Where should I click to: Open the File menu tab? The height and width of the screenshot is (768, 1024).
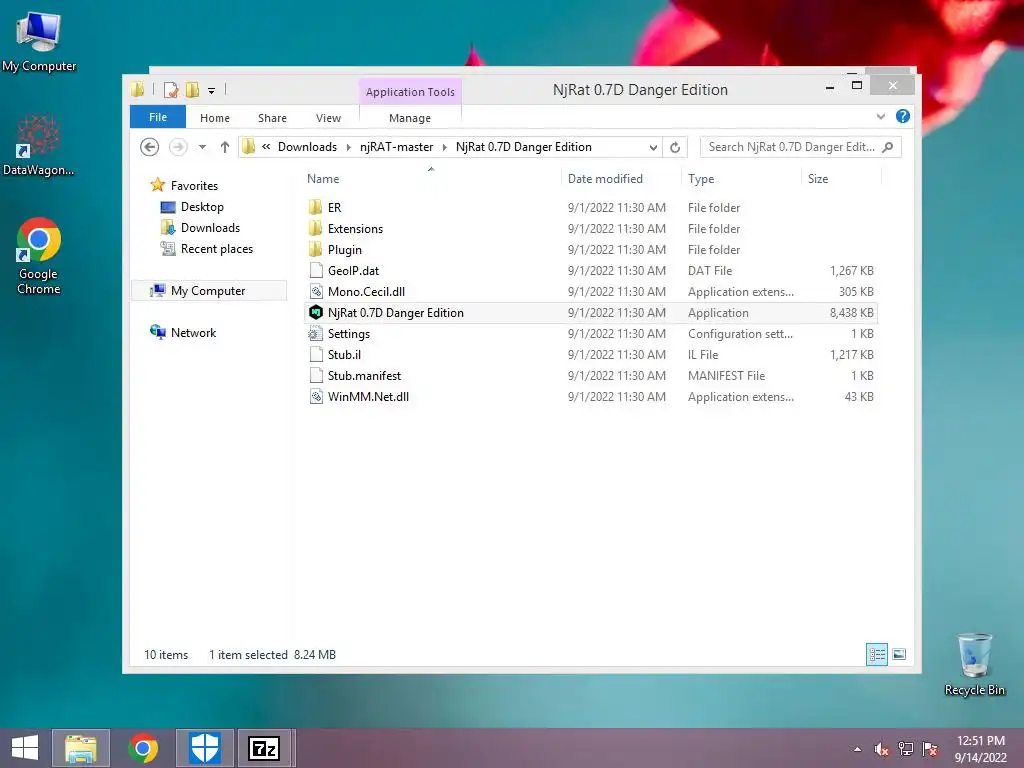[158, 117]
